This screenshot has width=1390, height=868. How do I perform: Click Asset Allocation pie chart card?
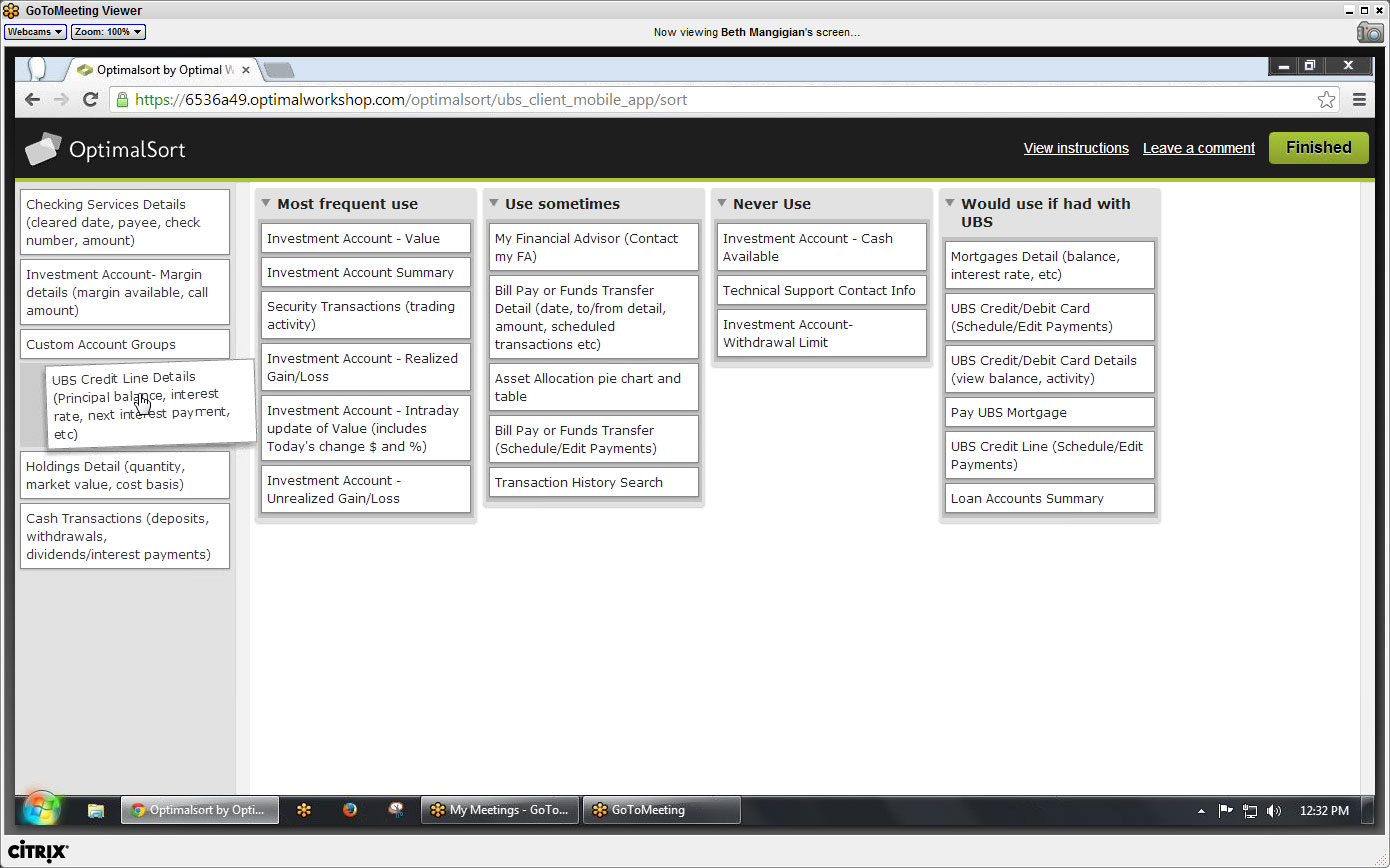(x=594, y=387)
